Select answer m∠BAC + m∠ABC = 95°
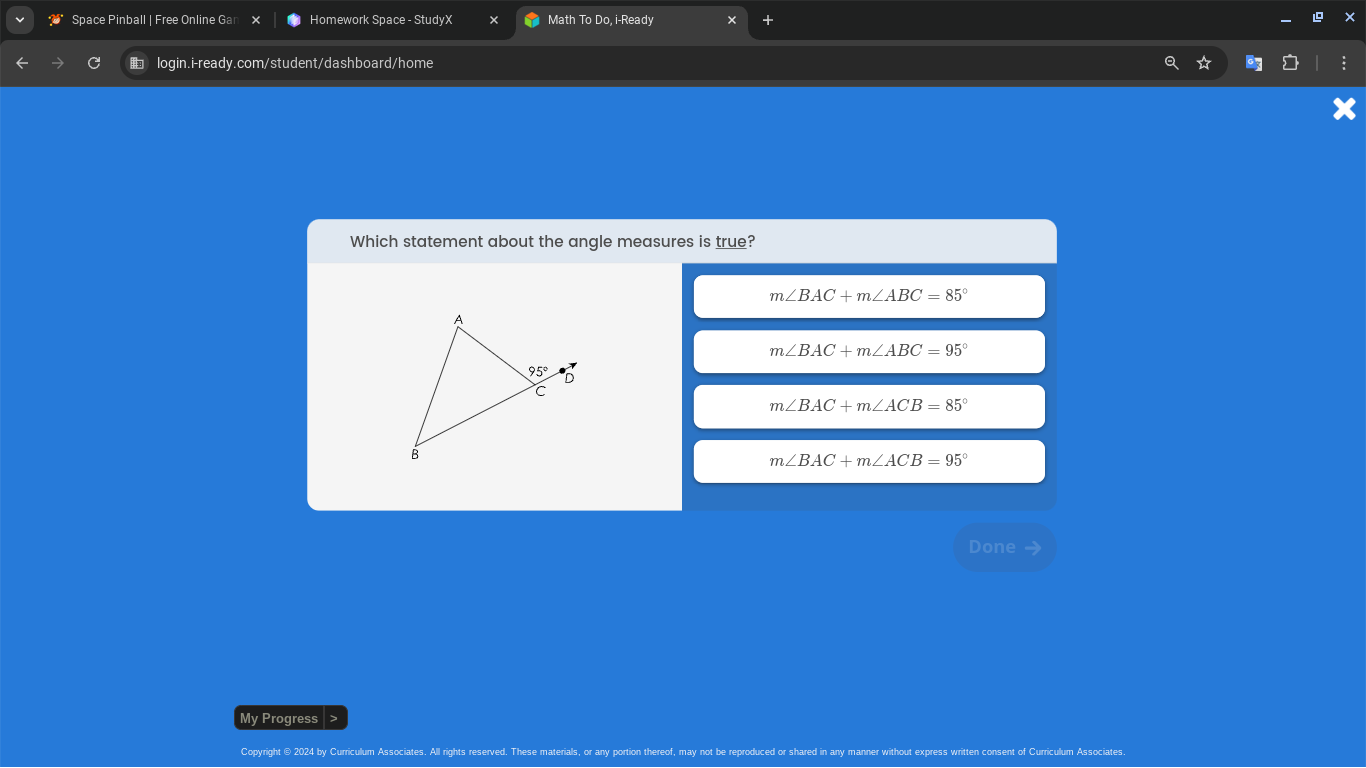 tap(869, 351)
